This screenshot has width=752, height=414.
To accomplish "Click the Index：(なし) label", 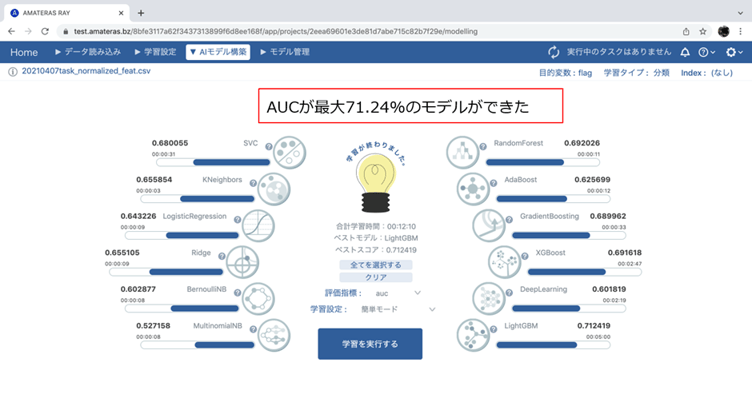I will pos(707,73).
